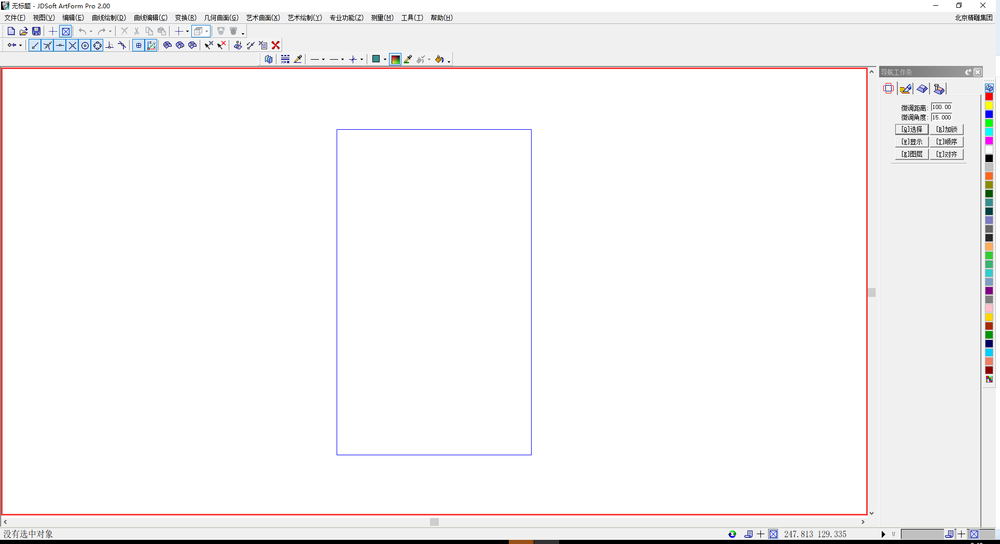Image resolution: width=1000 pixels, height=544 pixels.
Task: Click the [X]对齐 button
Action: [x=946, y=154]
